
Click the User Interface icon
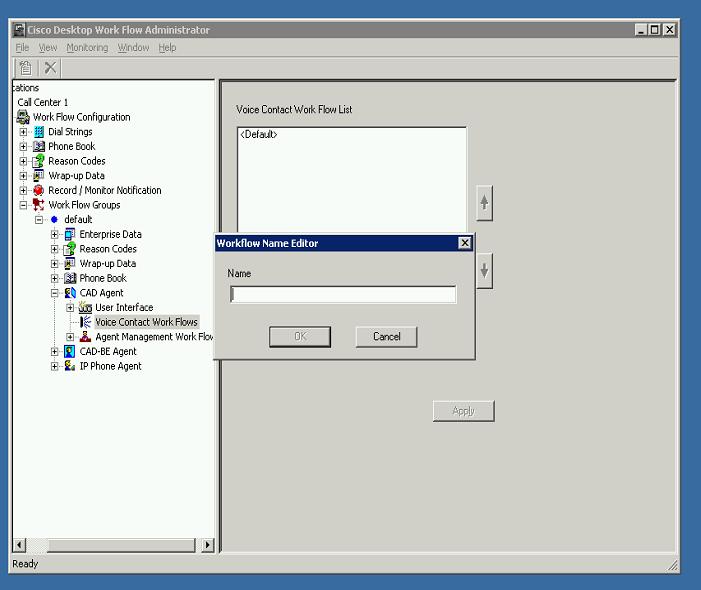tap(85, 308)
